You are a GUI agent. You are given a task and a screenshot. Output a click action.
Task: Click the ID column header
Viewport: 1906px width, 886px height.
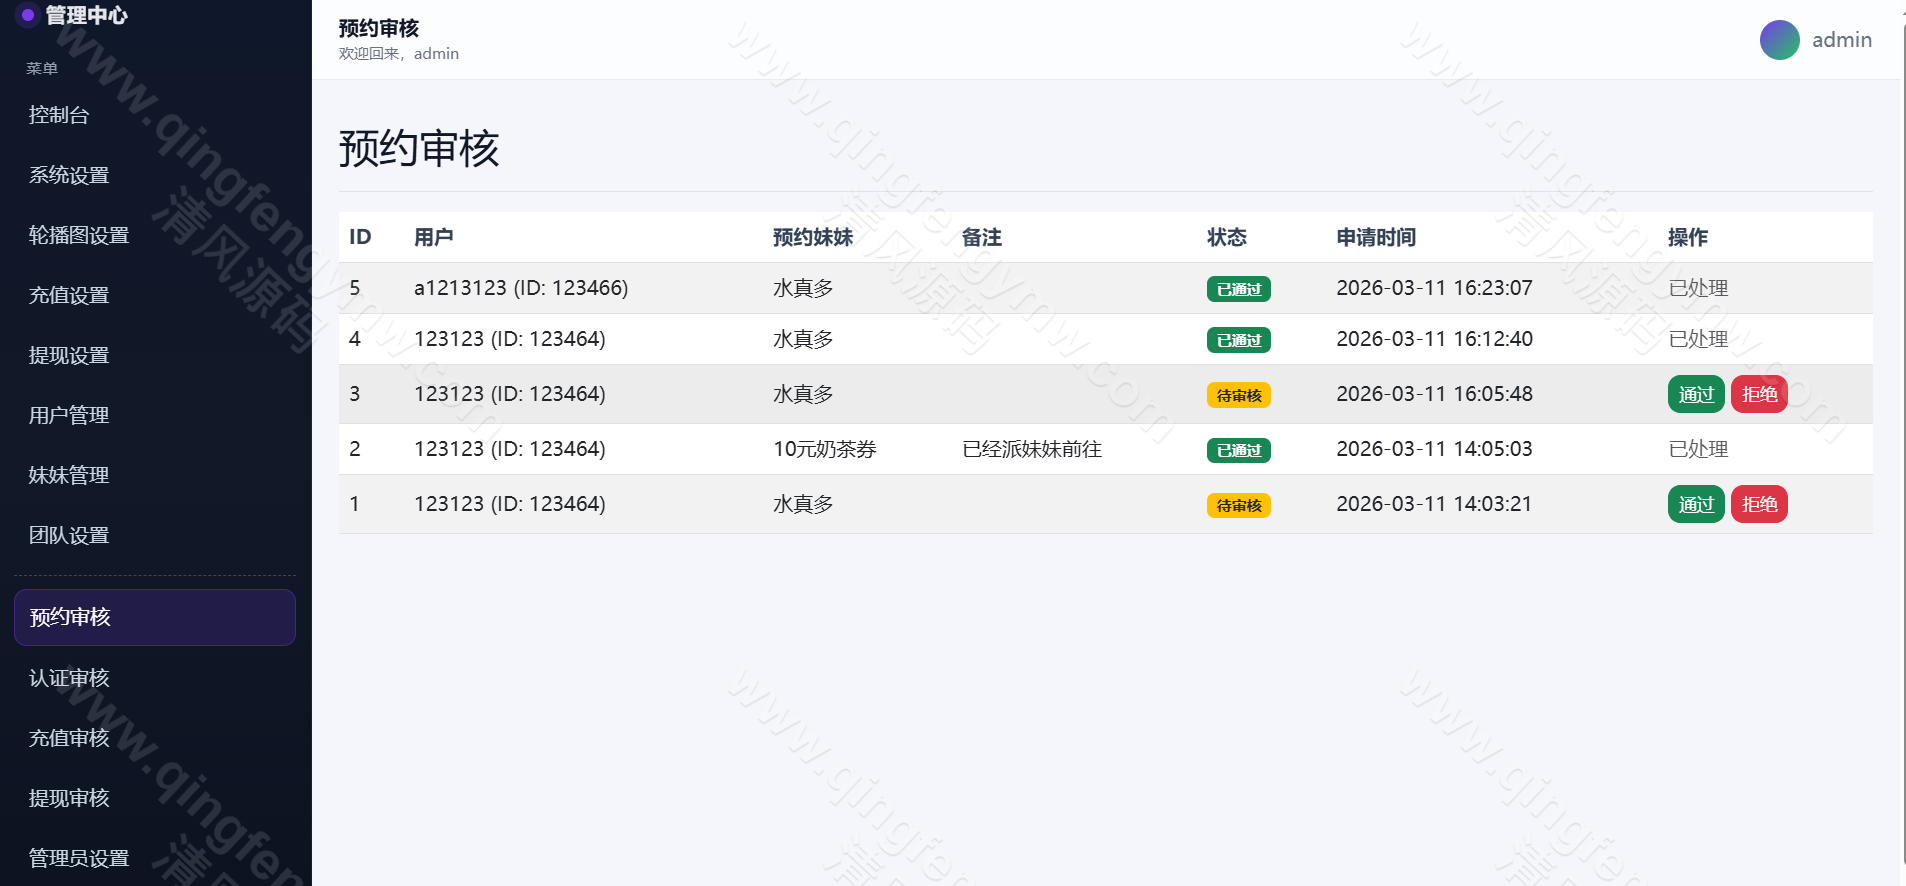(360, 237)
